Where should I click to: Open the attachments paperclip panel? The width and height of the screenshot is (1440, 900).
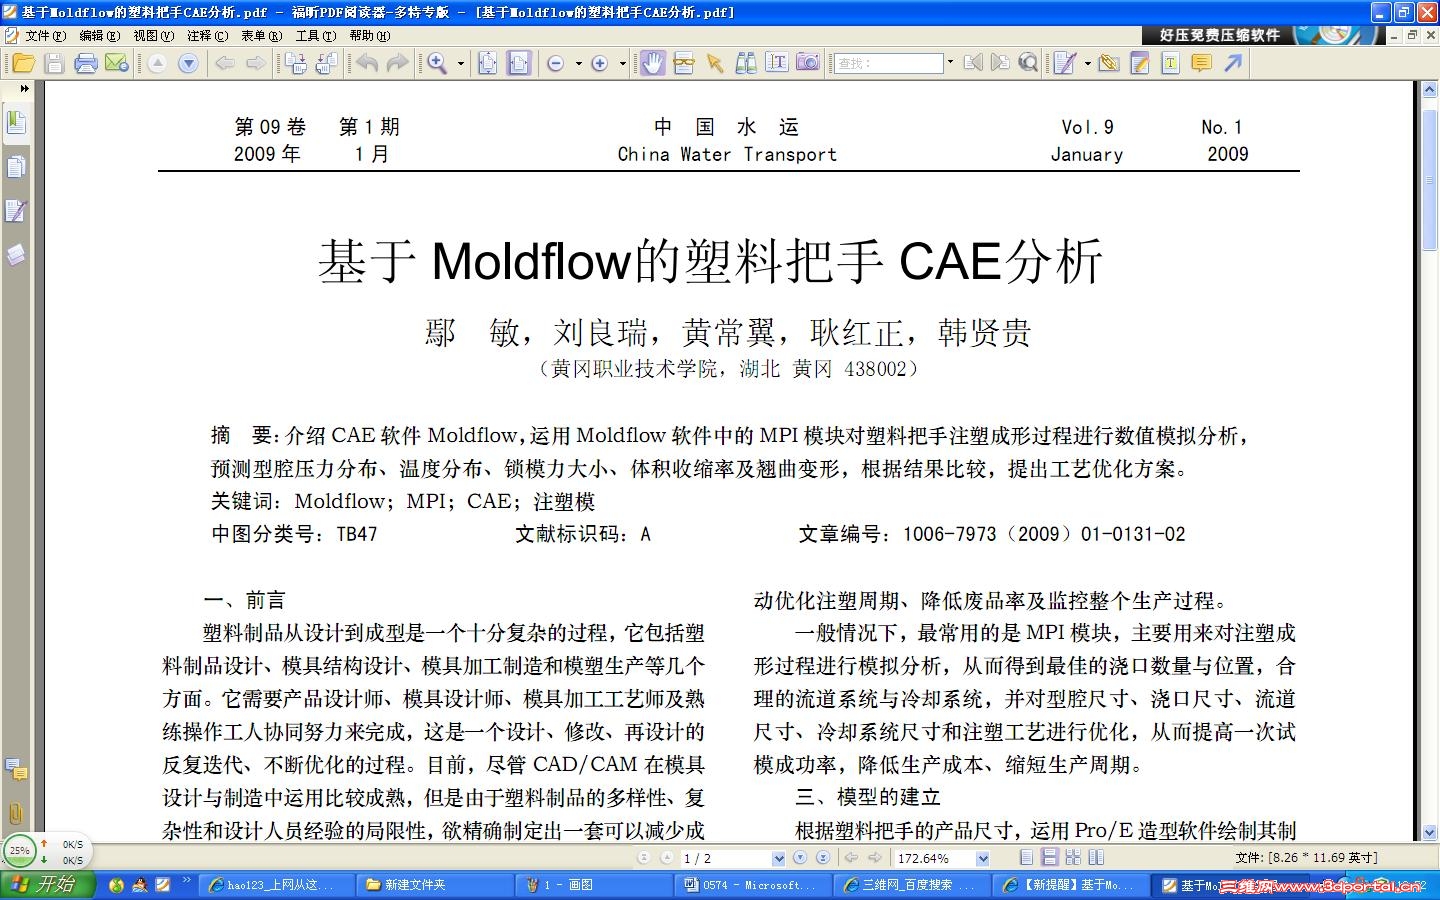[16, 813]
